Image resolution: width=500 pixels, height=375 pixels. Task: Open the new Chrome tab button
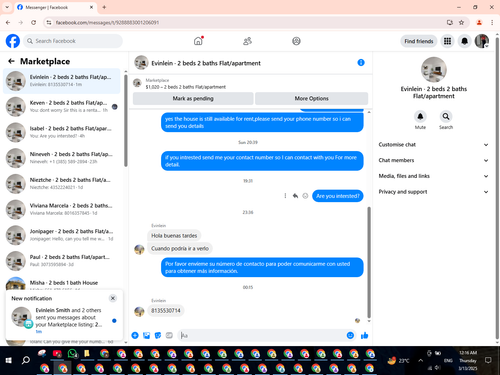pos(104,7)
